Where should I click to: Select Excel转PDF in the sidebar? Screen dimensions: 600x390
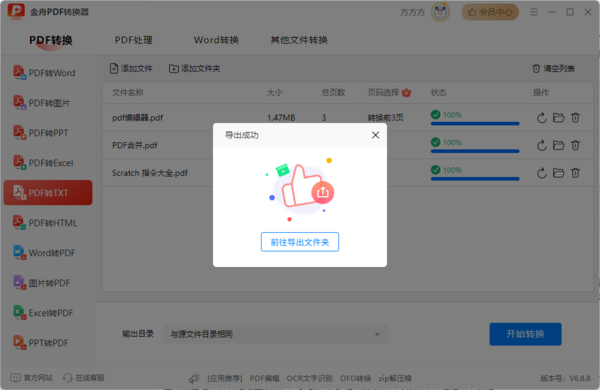click(x=48, y=313)
